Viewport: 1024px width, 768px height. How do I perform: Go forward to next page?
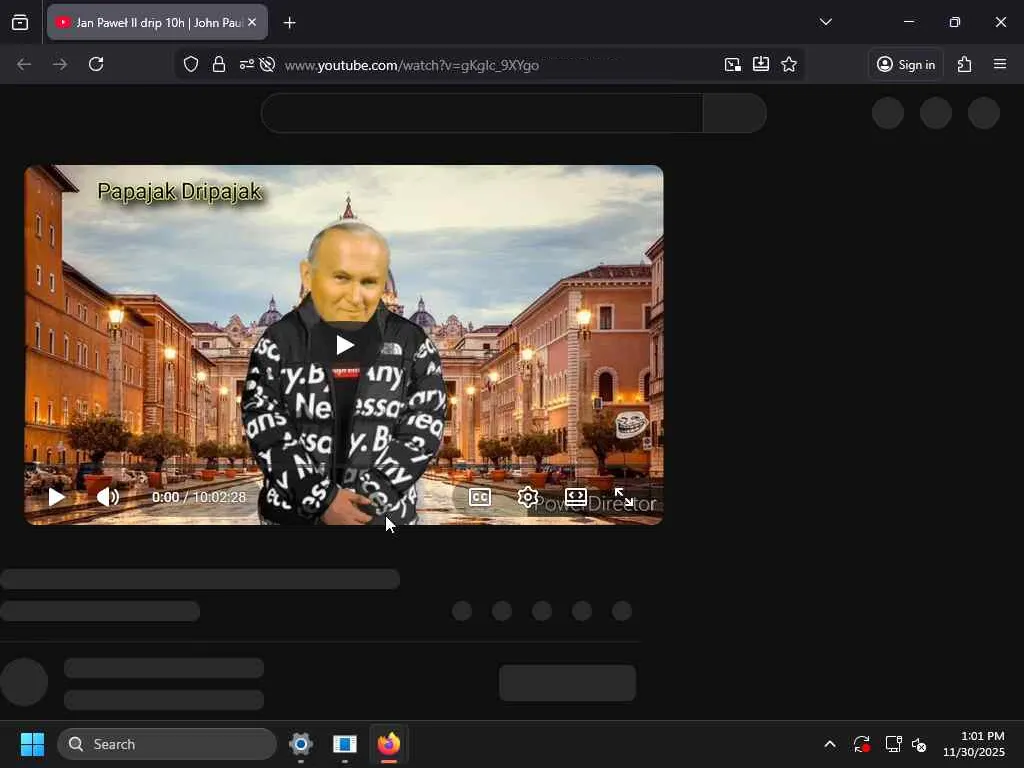[x=60, y=64]
